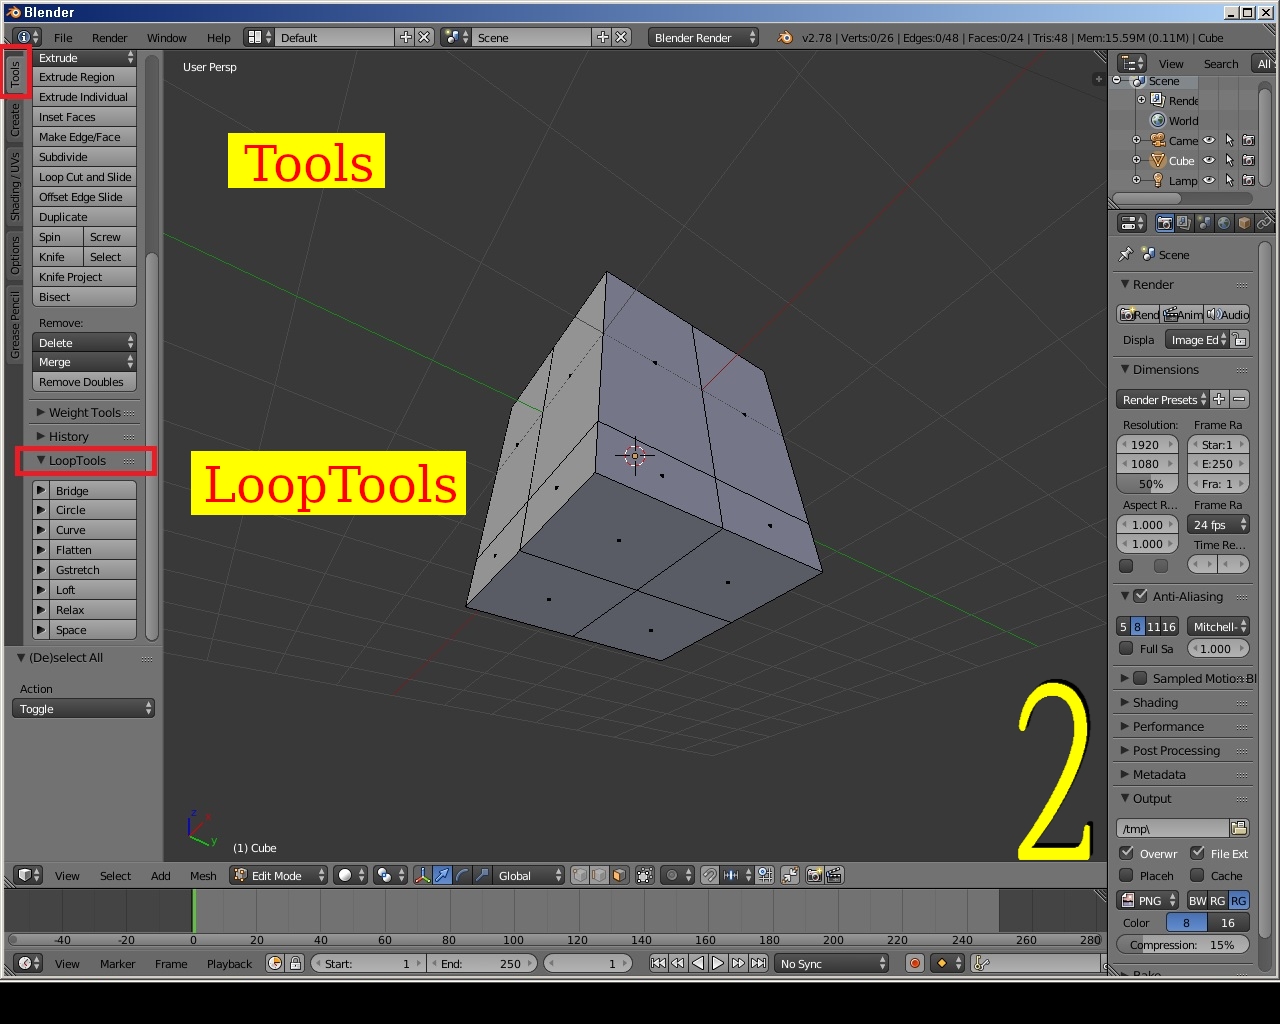The height and width of the screenshot is (1024, 1280).
Task: Open the Global orientation dropdown
Action: pos(530,875)
